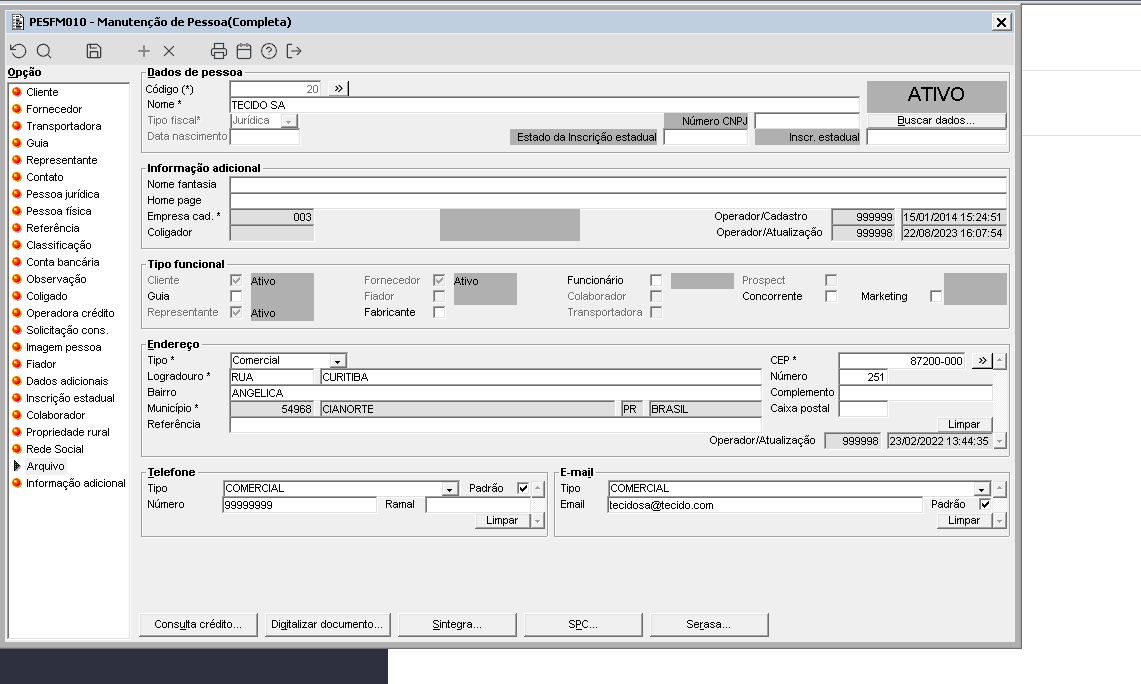This screenshot has height=684, width=1141.
Task: Click the orange bullet beside Observação
Action: [x=17, y=279]
